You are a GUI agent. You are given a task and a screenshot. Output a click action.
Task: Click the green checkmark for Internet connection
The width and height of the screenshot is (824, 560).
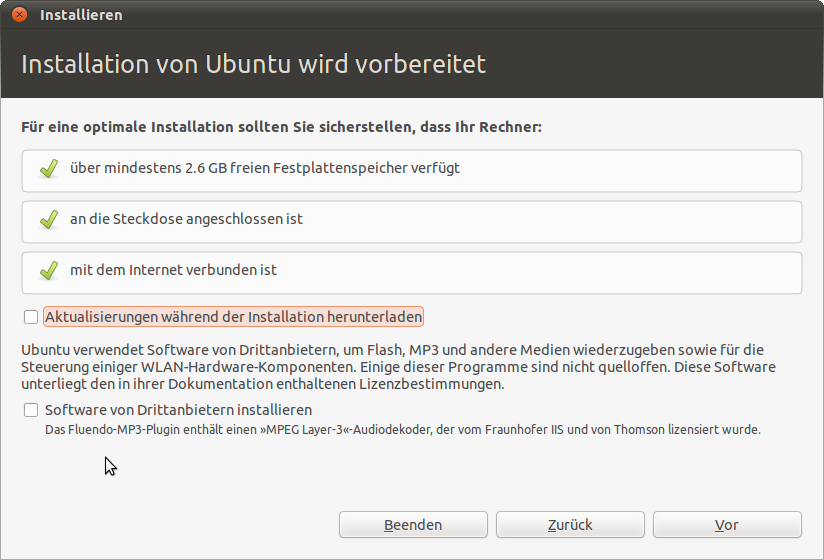[48, 271]
